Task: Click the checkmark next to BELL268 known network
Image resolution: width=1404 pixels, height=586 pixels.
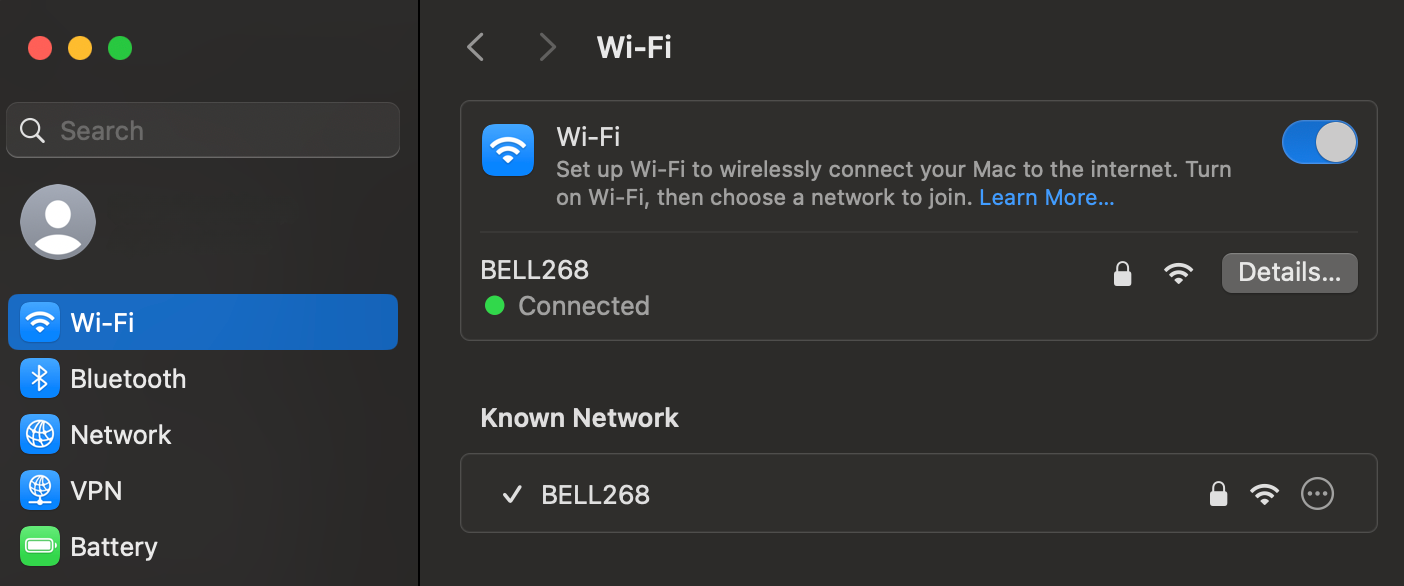Action: point(512,492)
